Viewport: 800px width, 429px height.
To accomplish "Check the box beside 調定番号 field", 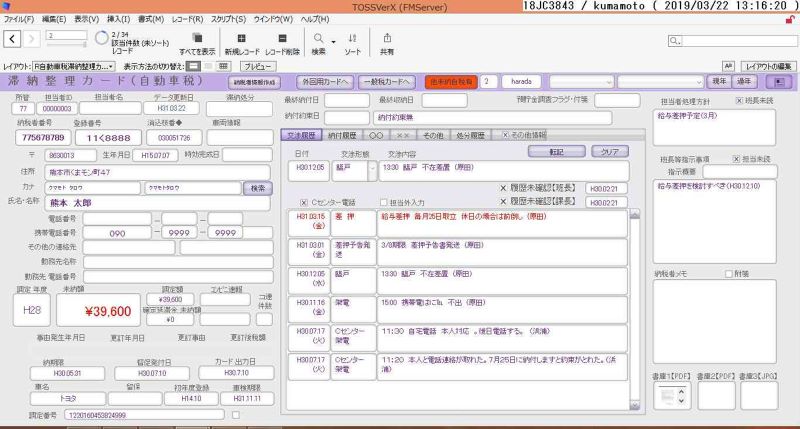I will pyautogui.click(x=236, y=415).
